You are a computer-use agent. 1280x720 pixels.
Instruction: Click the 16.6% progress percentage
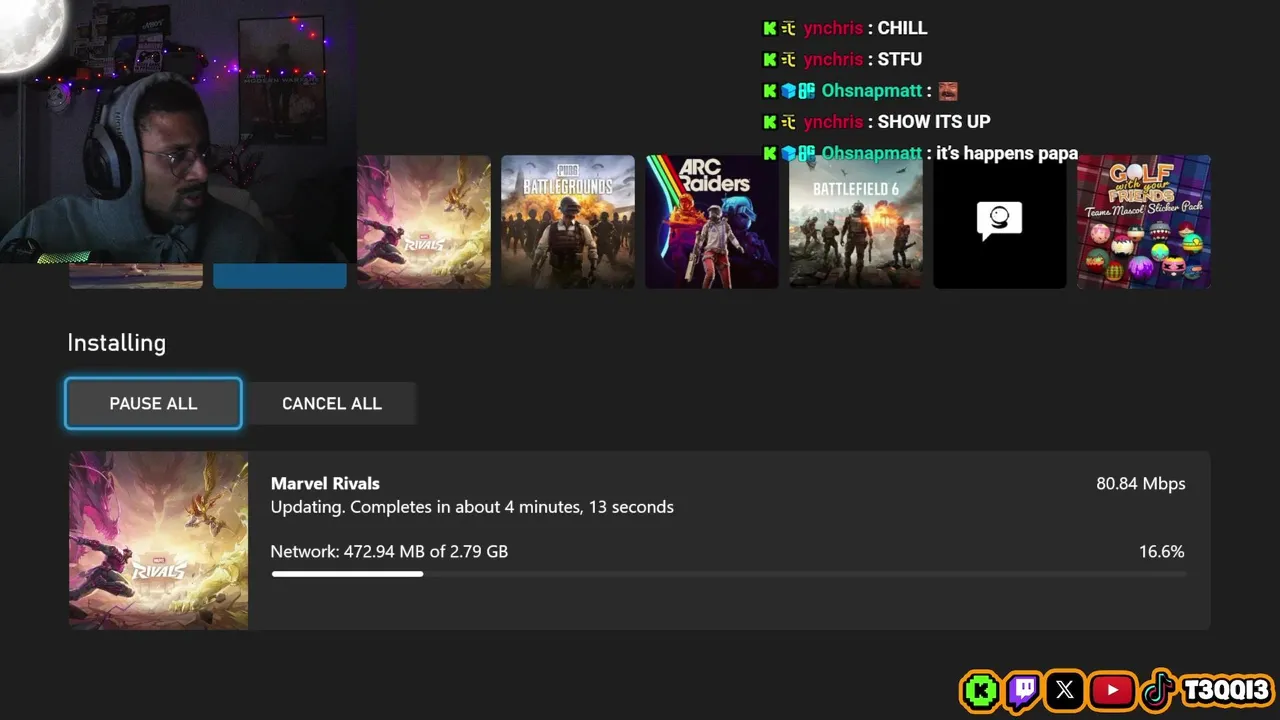[1162, 551]
